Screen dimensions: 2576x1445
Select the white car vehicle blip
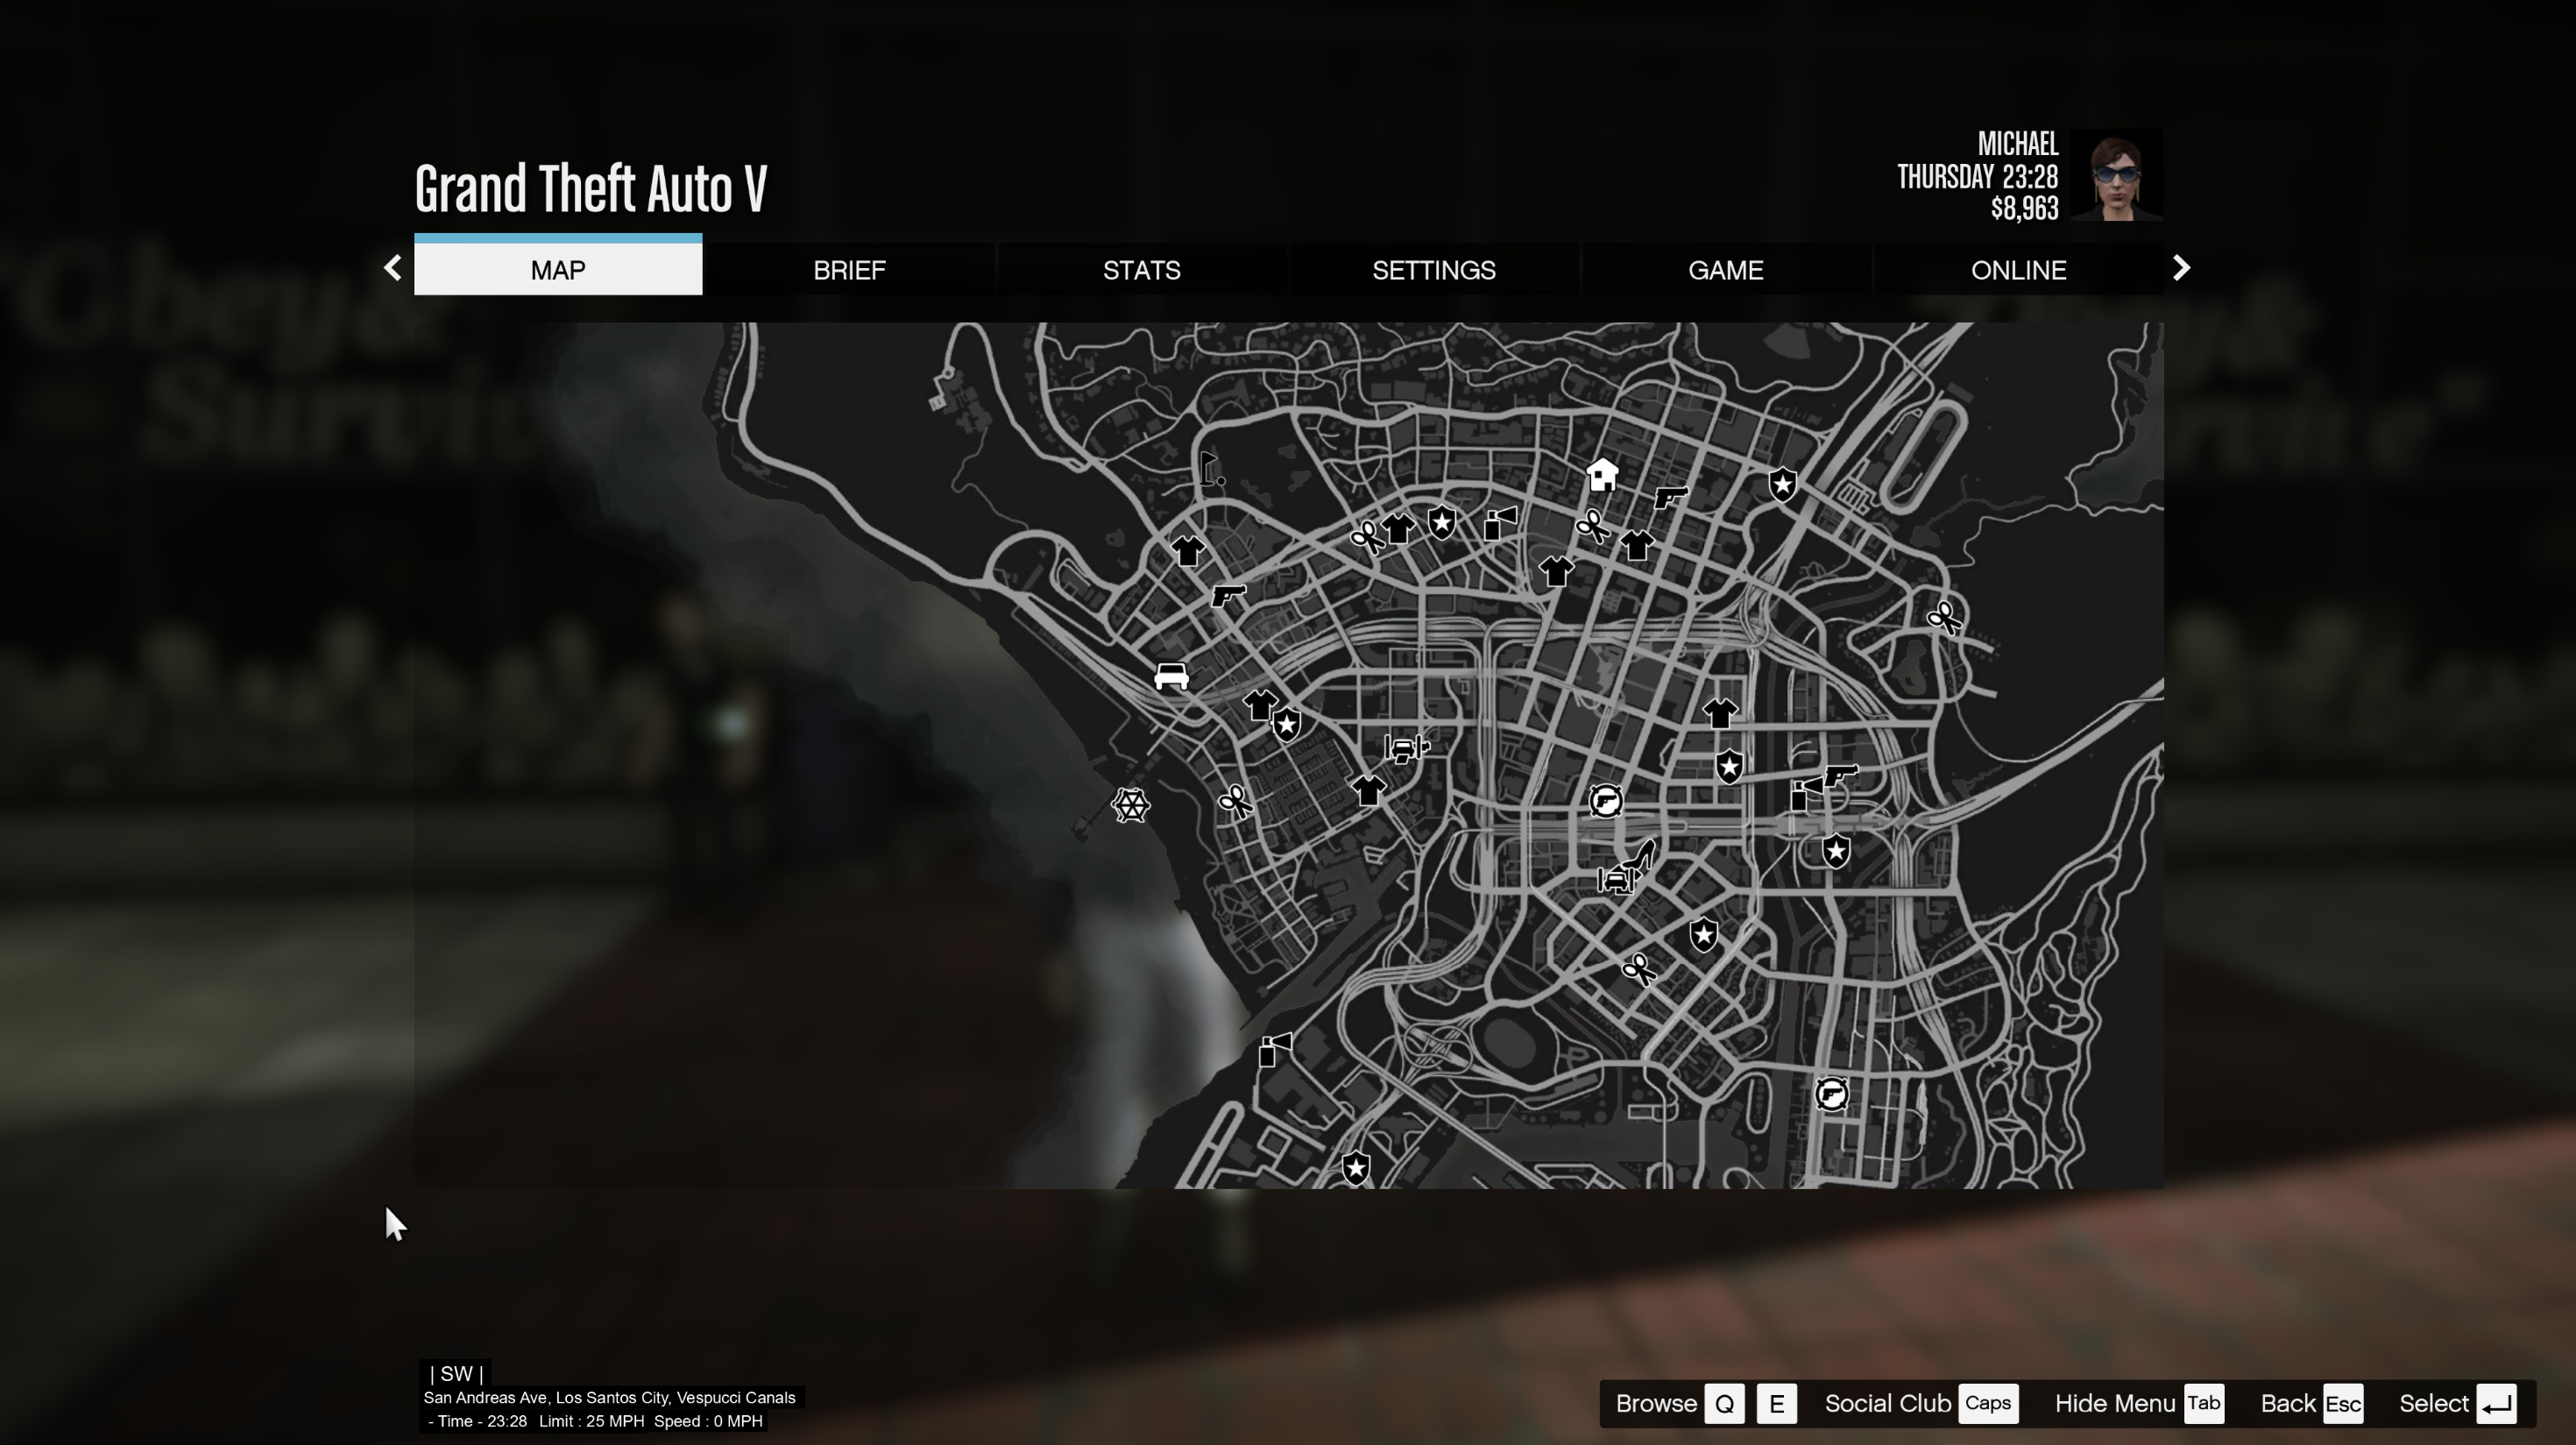(1171, 677)
